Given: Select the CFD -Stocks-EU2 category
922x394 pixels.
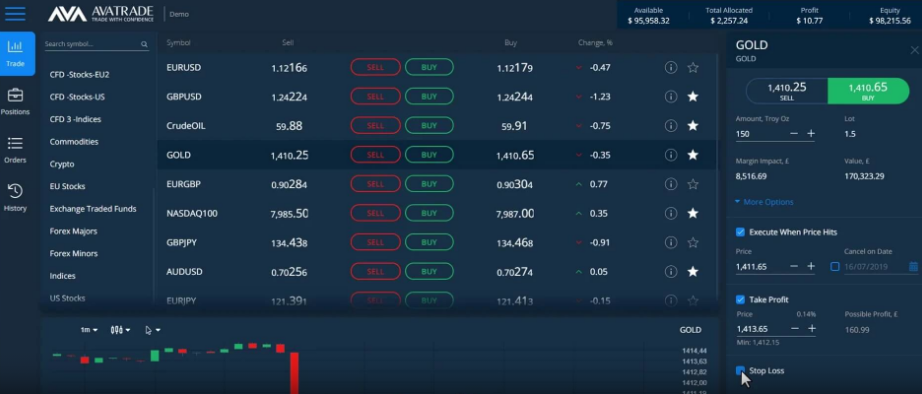Looking at the screenshot, I should [x=79, y=75].
